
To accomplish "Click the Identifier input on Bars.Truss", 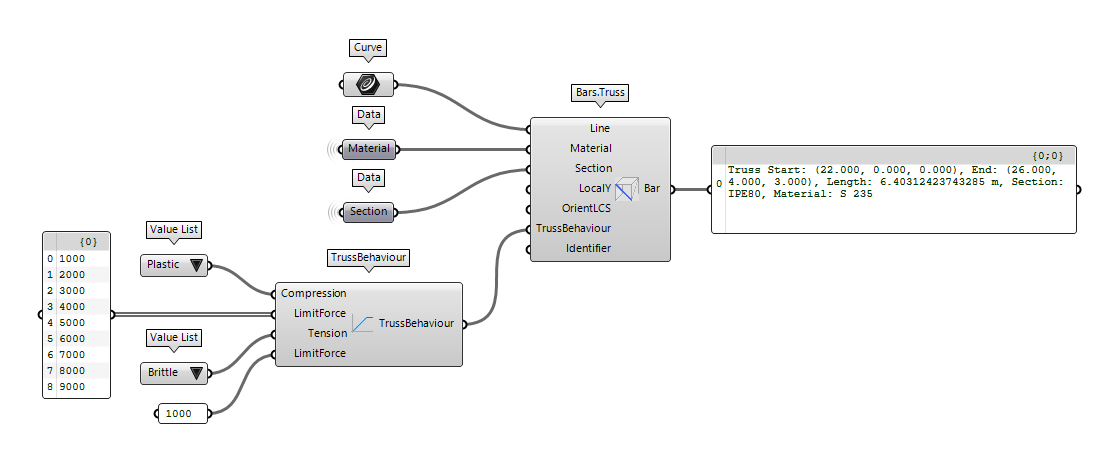I will (589, 248).
